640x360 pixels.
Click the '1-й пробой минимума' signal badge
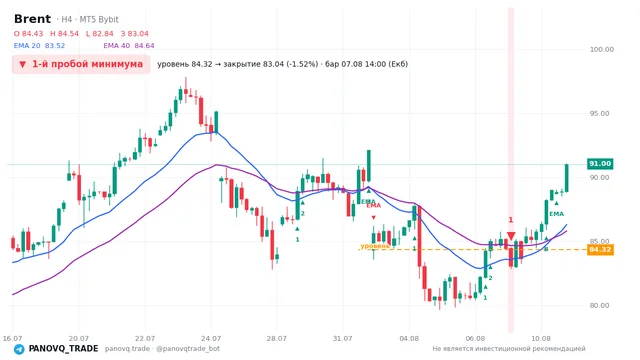click(x=81, y=64)
